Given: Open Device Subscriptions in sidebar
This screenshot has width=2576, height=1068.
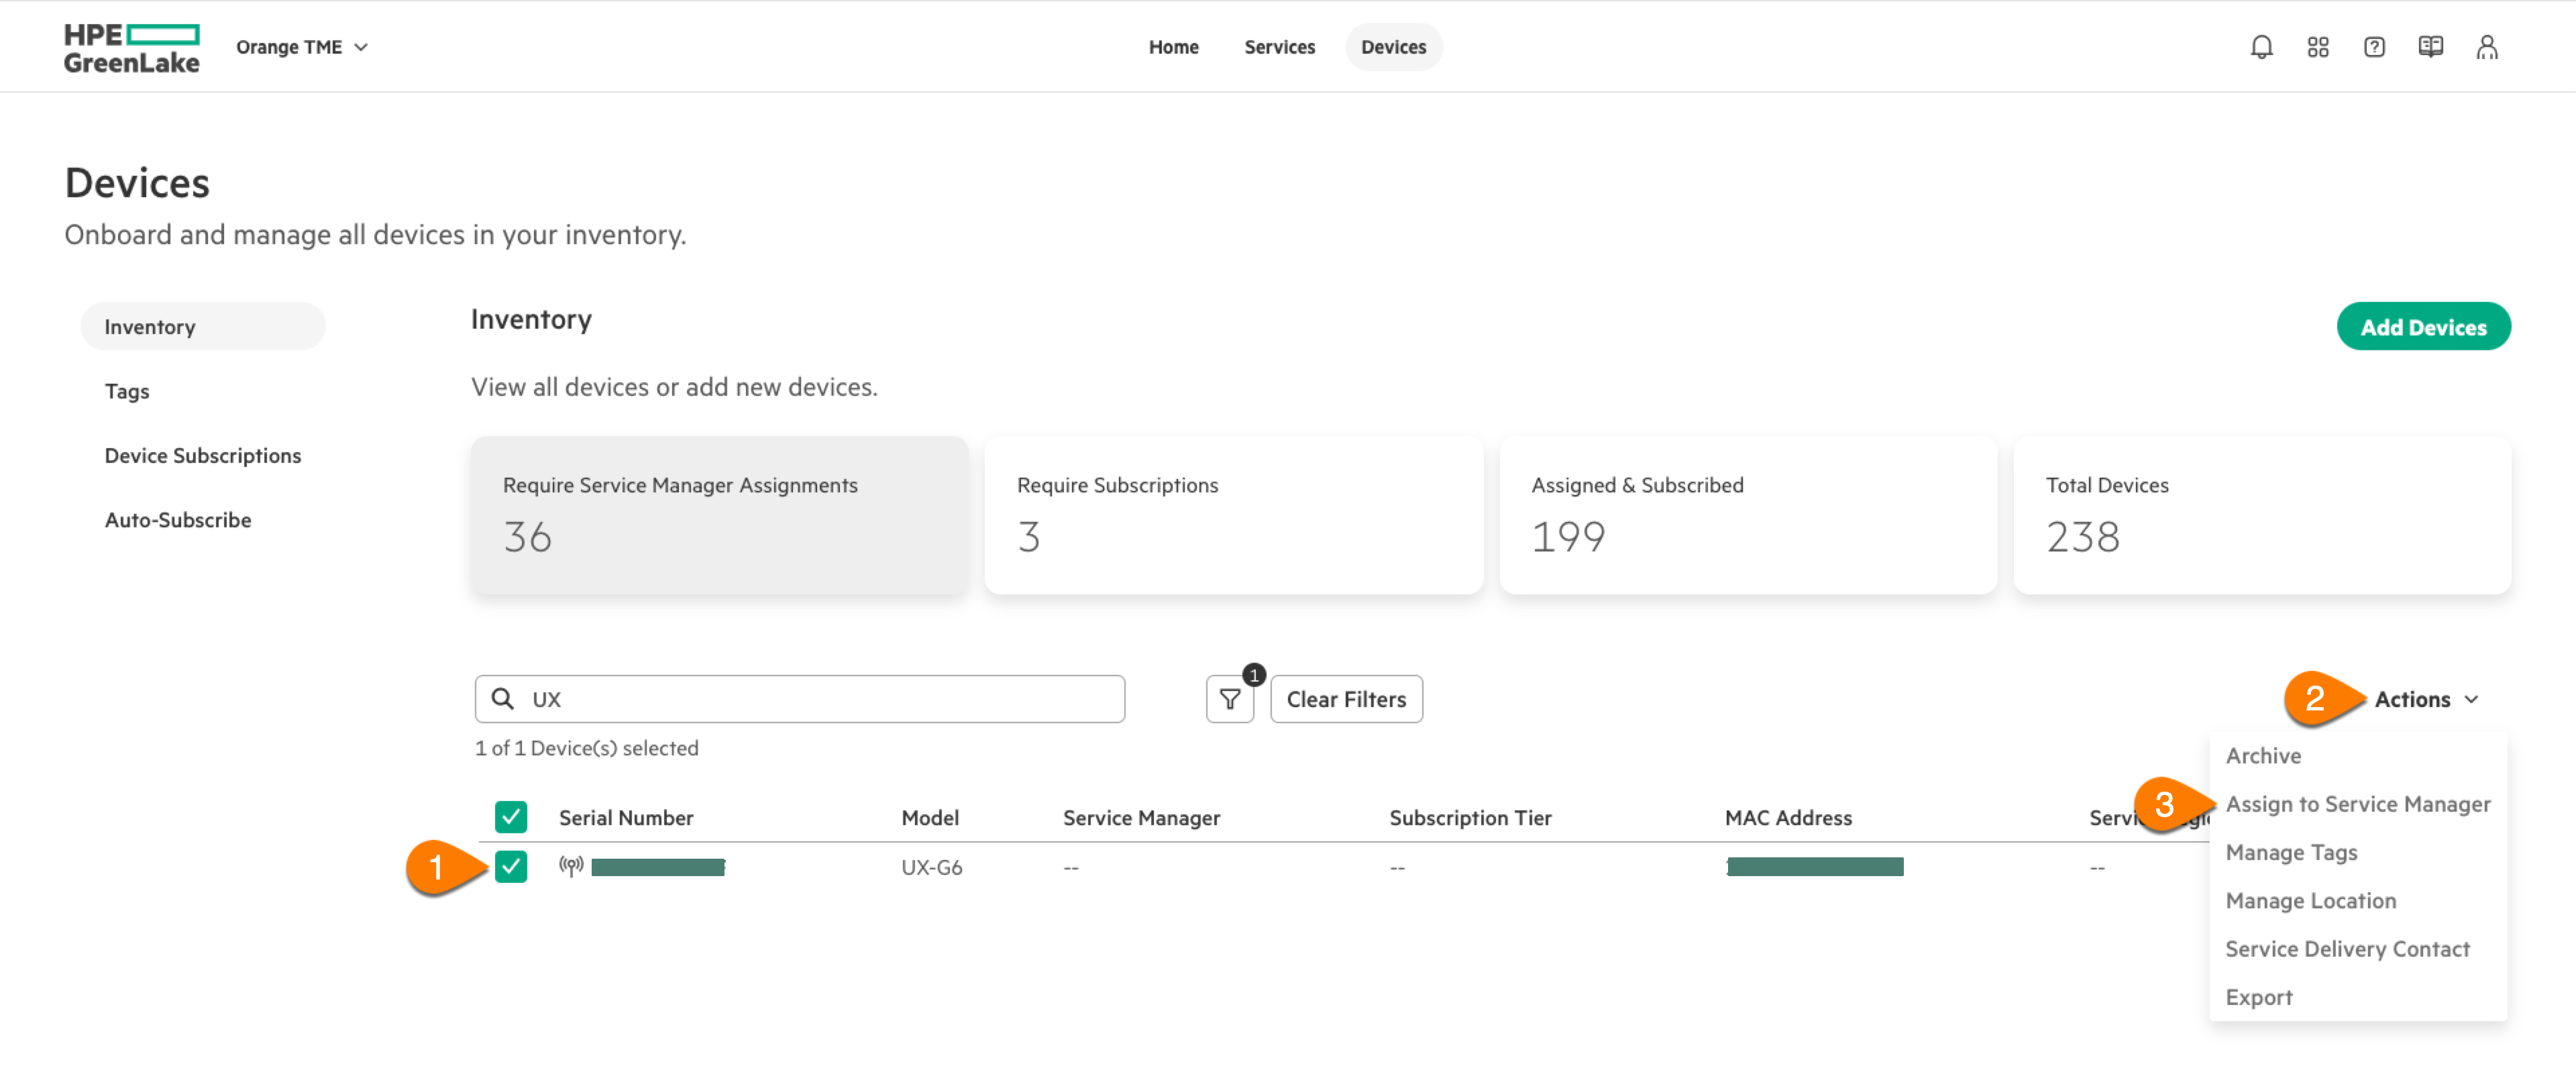Looking at the screenshot, I should (x=203, y=456).
